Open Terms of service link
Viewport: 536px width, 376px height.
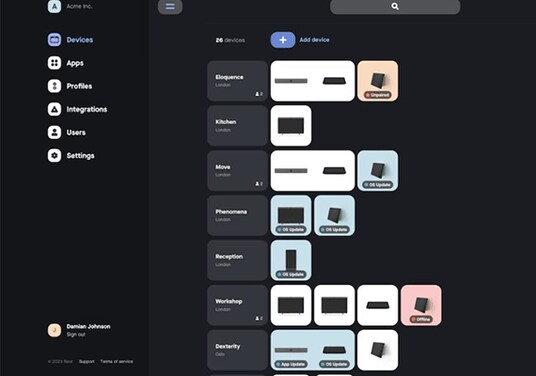click(117, 361)
